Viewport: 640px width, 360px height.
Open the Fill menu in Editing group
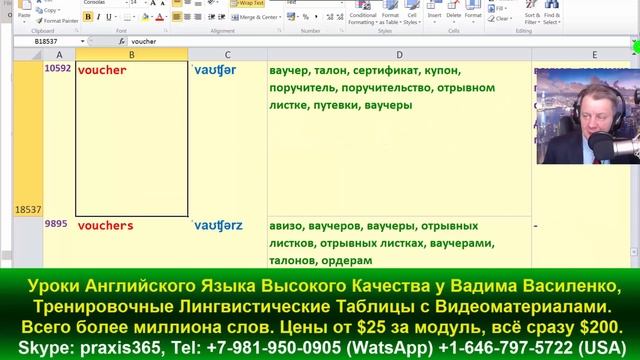coord(498,8)
